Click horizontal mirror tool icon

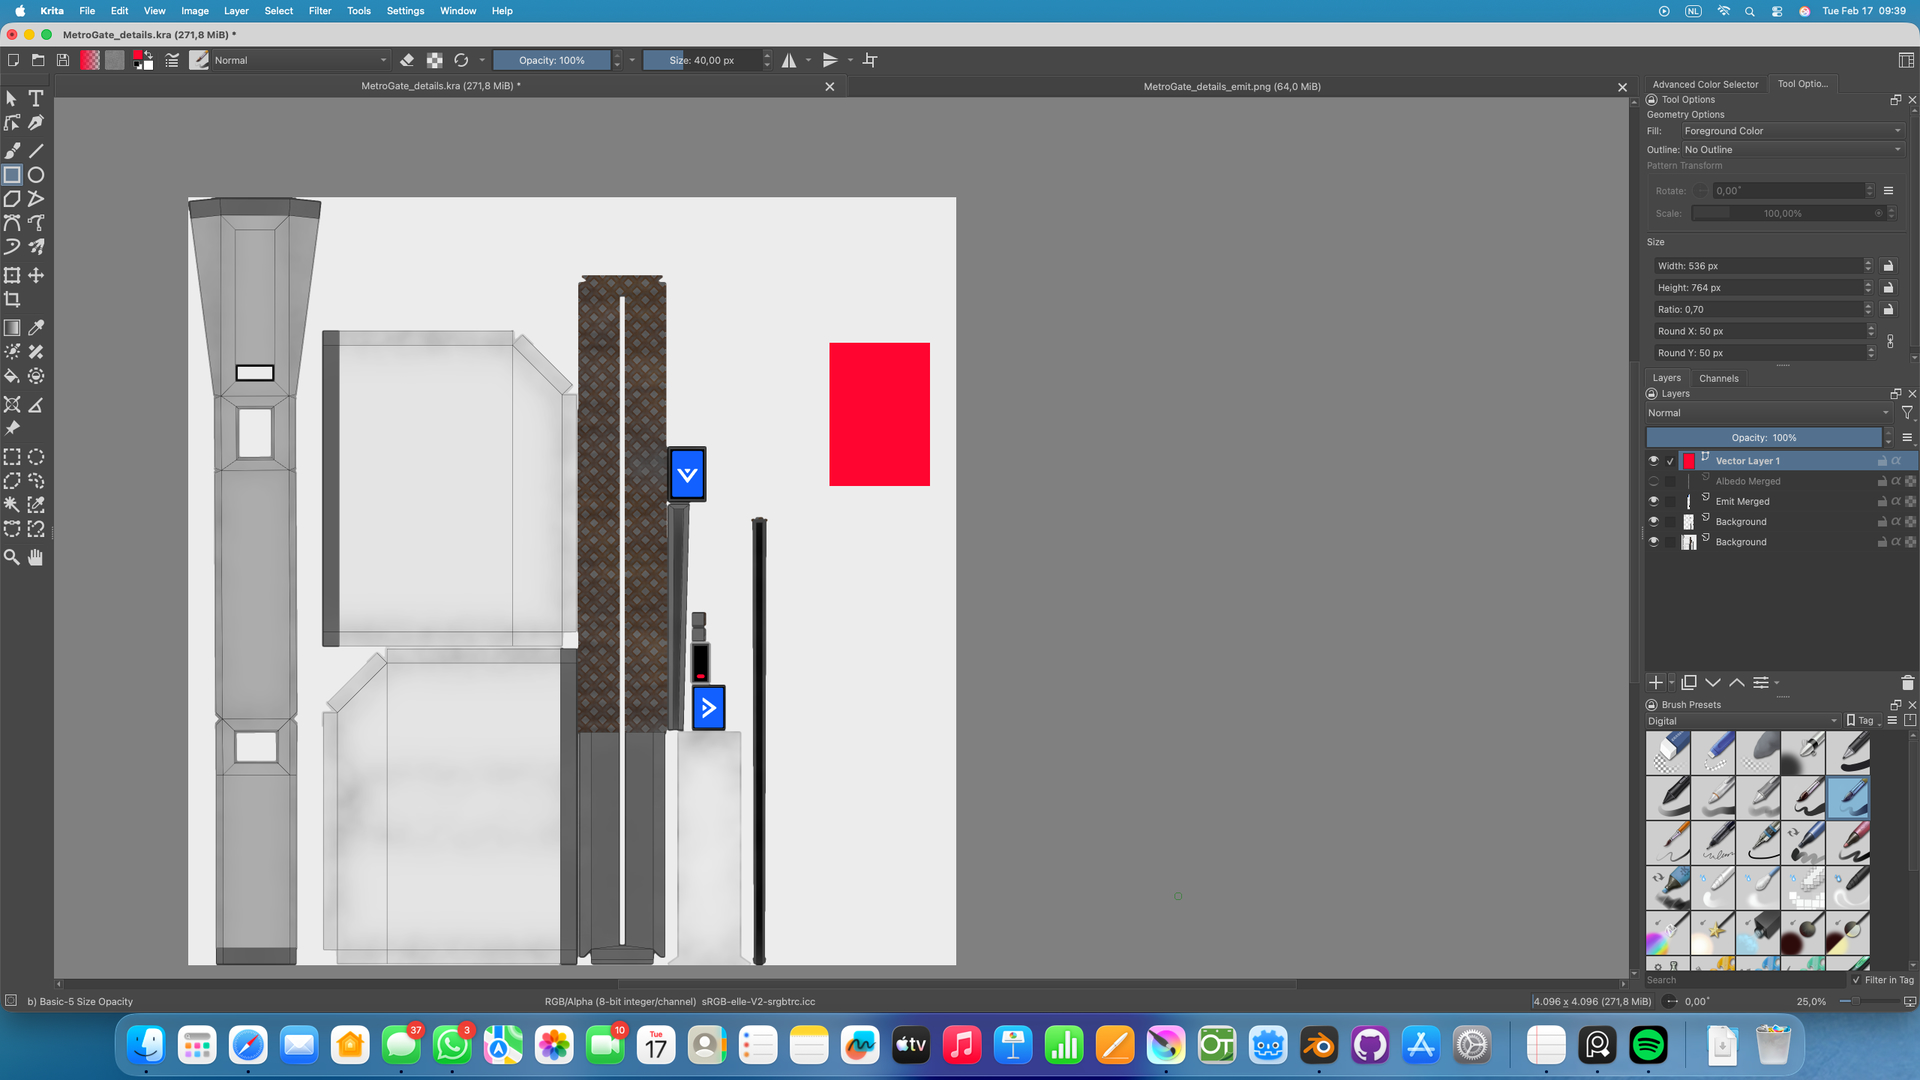pos(789,60)
